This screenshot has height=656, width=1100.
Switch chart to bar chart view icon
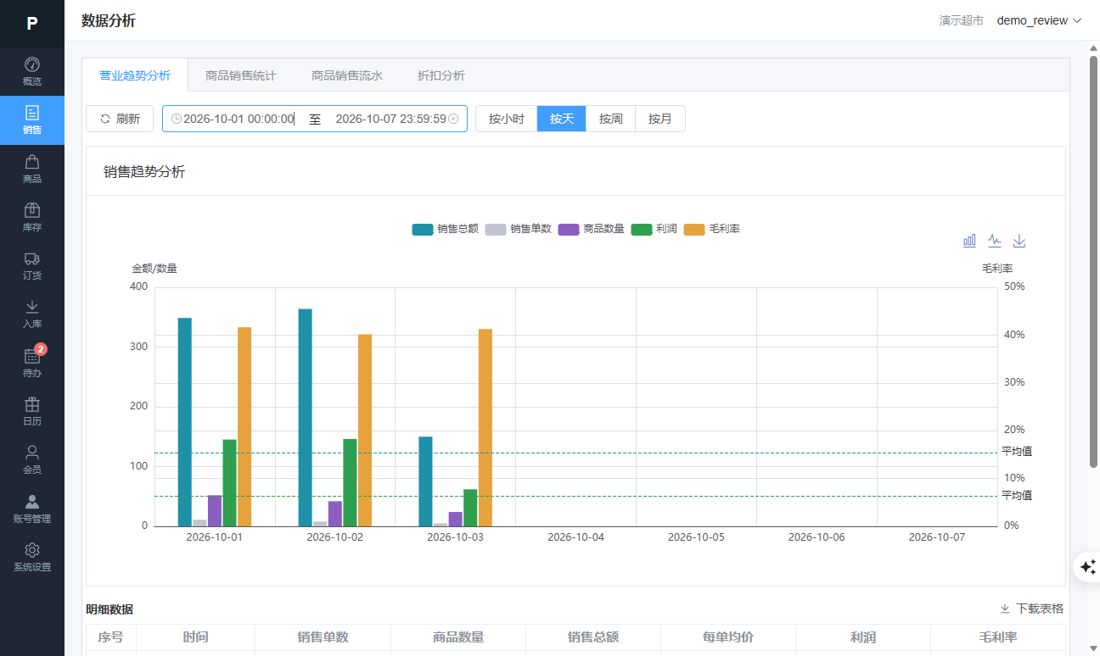pos(969,241)
